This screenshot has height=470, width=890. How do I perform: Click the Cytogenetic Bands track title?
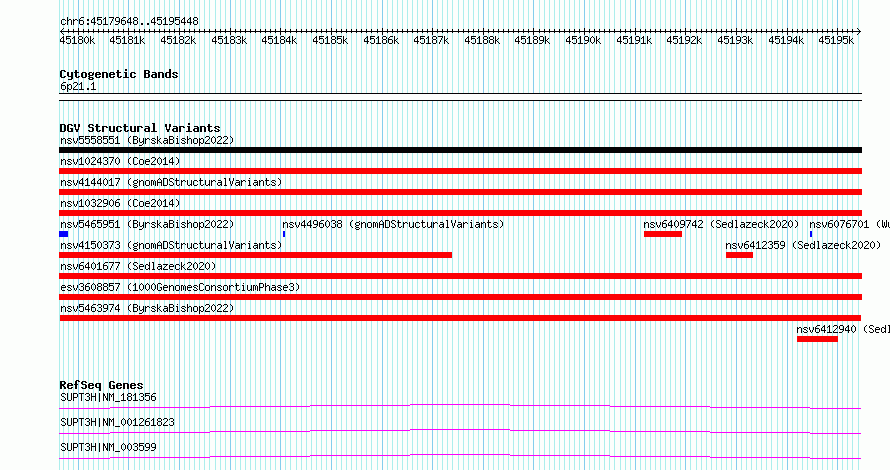coord(119,74)
